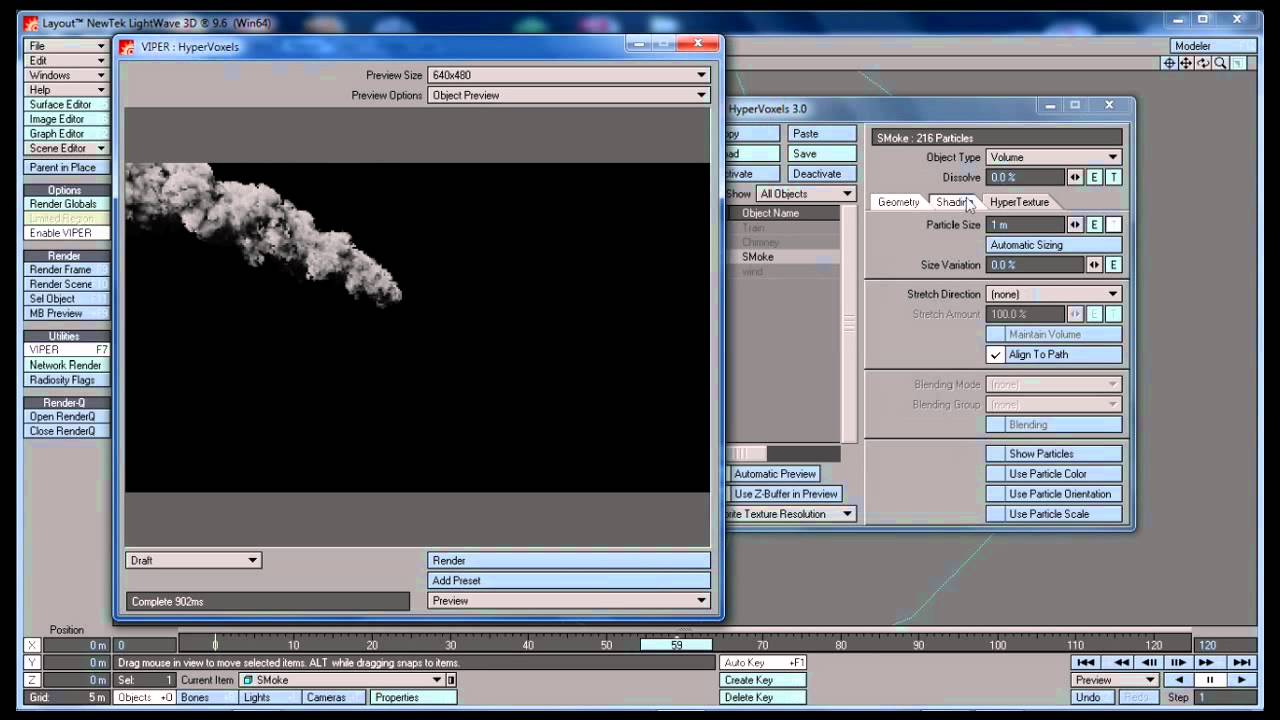Play animation in reverse
This screenshot has width=1280, height=720.
point(1178,680)
